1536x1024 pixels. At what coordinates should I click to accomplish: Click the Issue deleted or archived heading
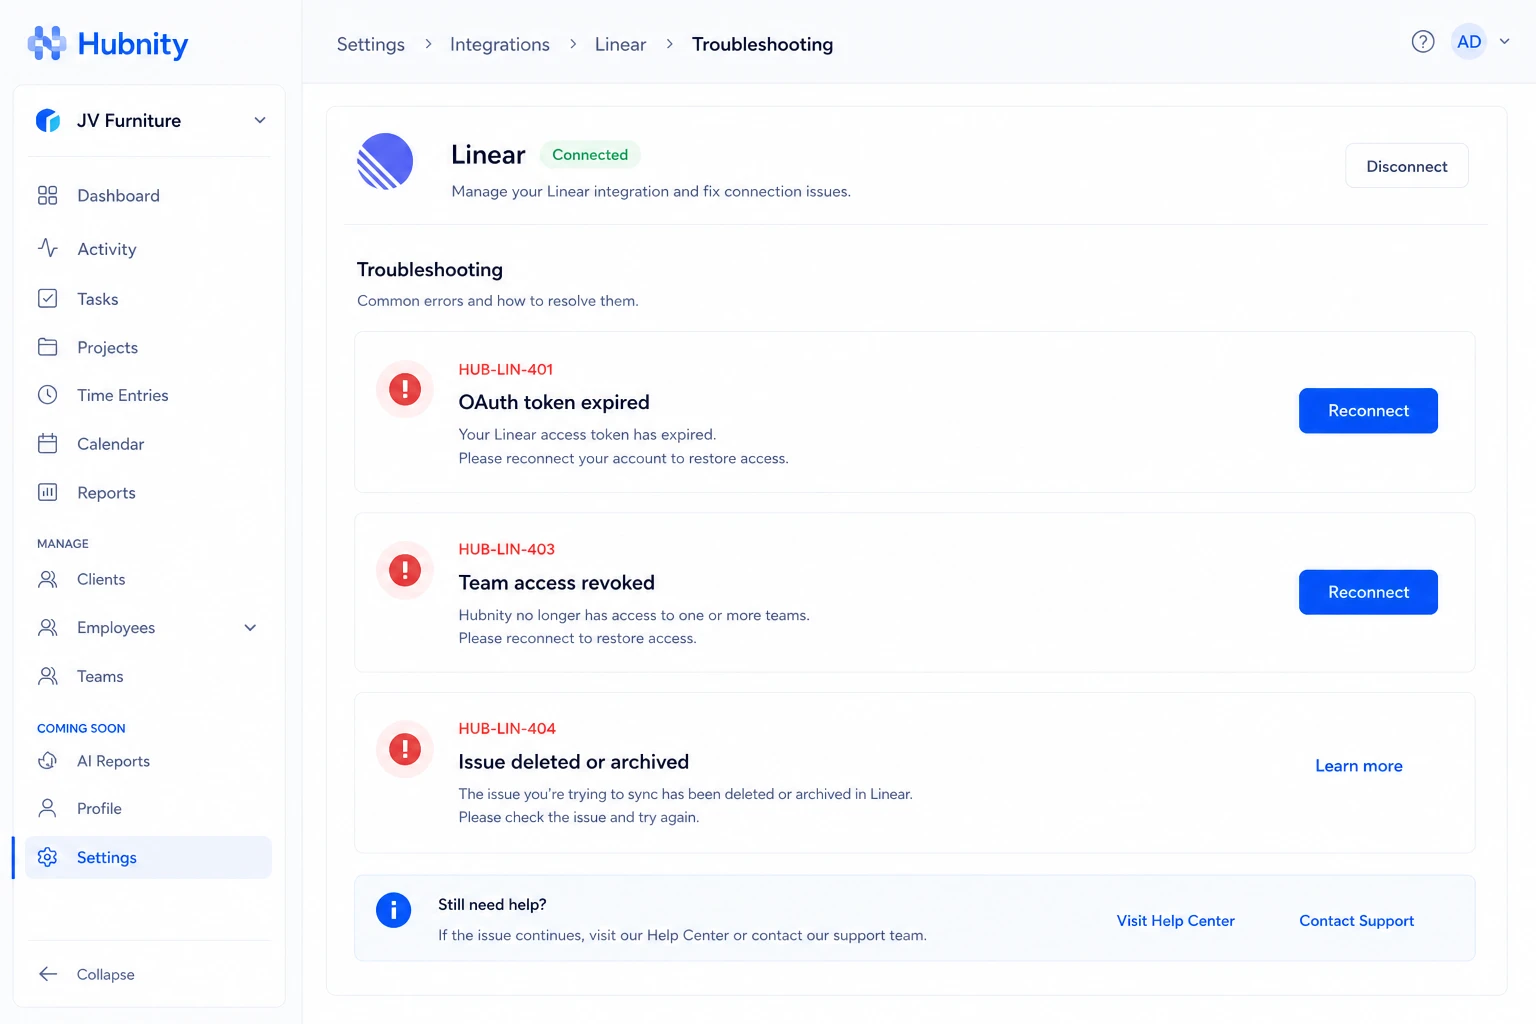pos(573,761)
